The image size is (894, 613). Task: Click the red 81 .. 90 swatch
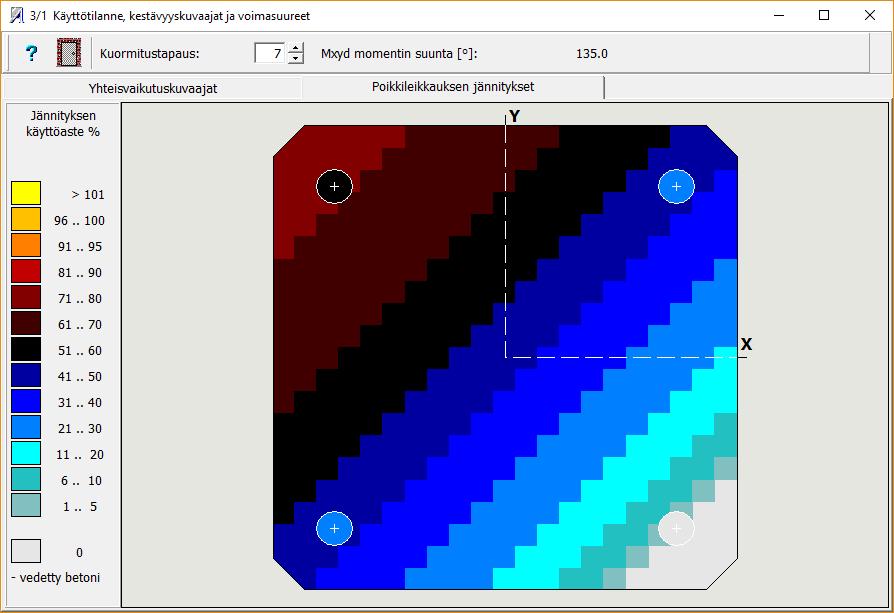tap(26, 271)
